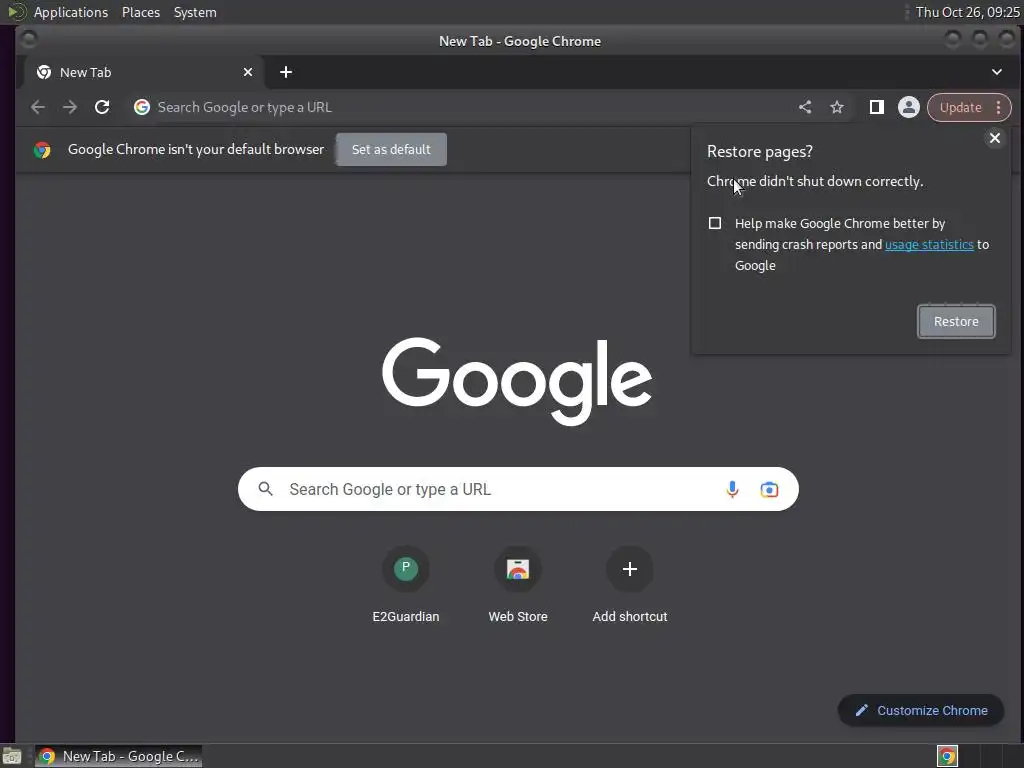The width and height of the screenshot is (1024, 768).
Task: Click the forward navigation arrow
Action: pyautogui.click(x=70, y=107)
